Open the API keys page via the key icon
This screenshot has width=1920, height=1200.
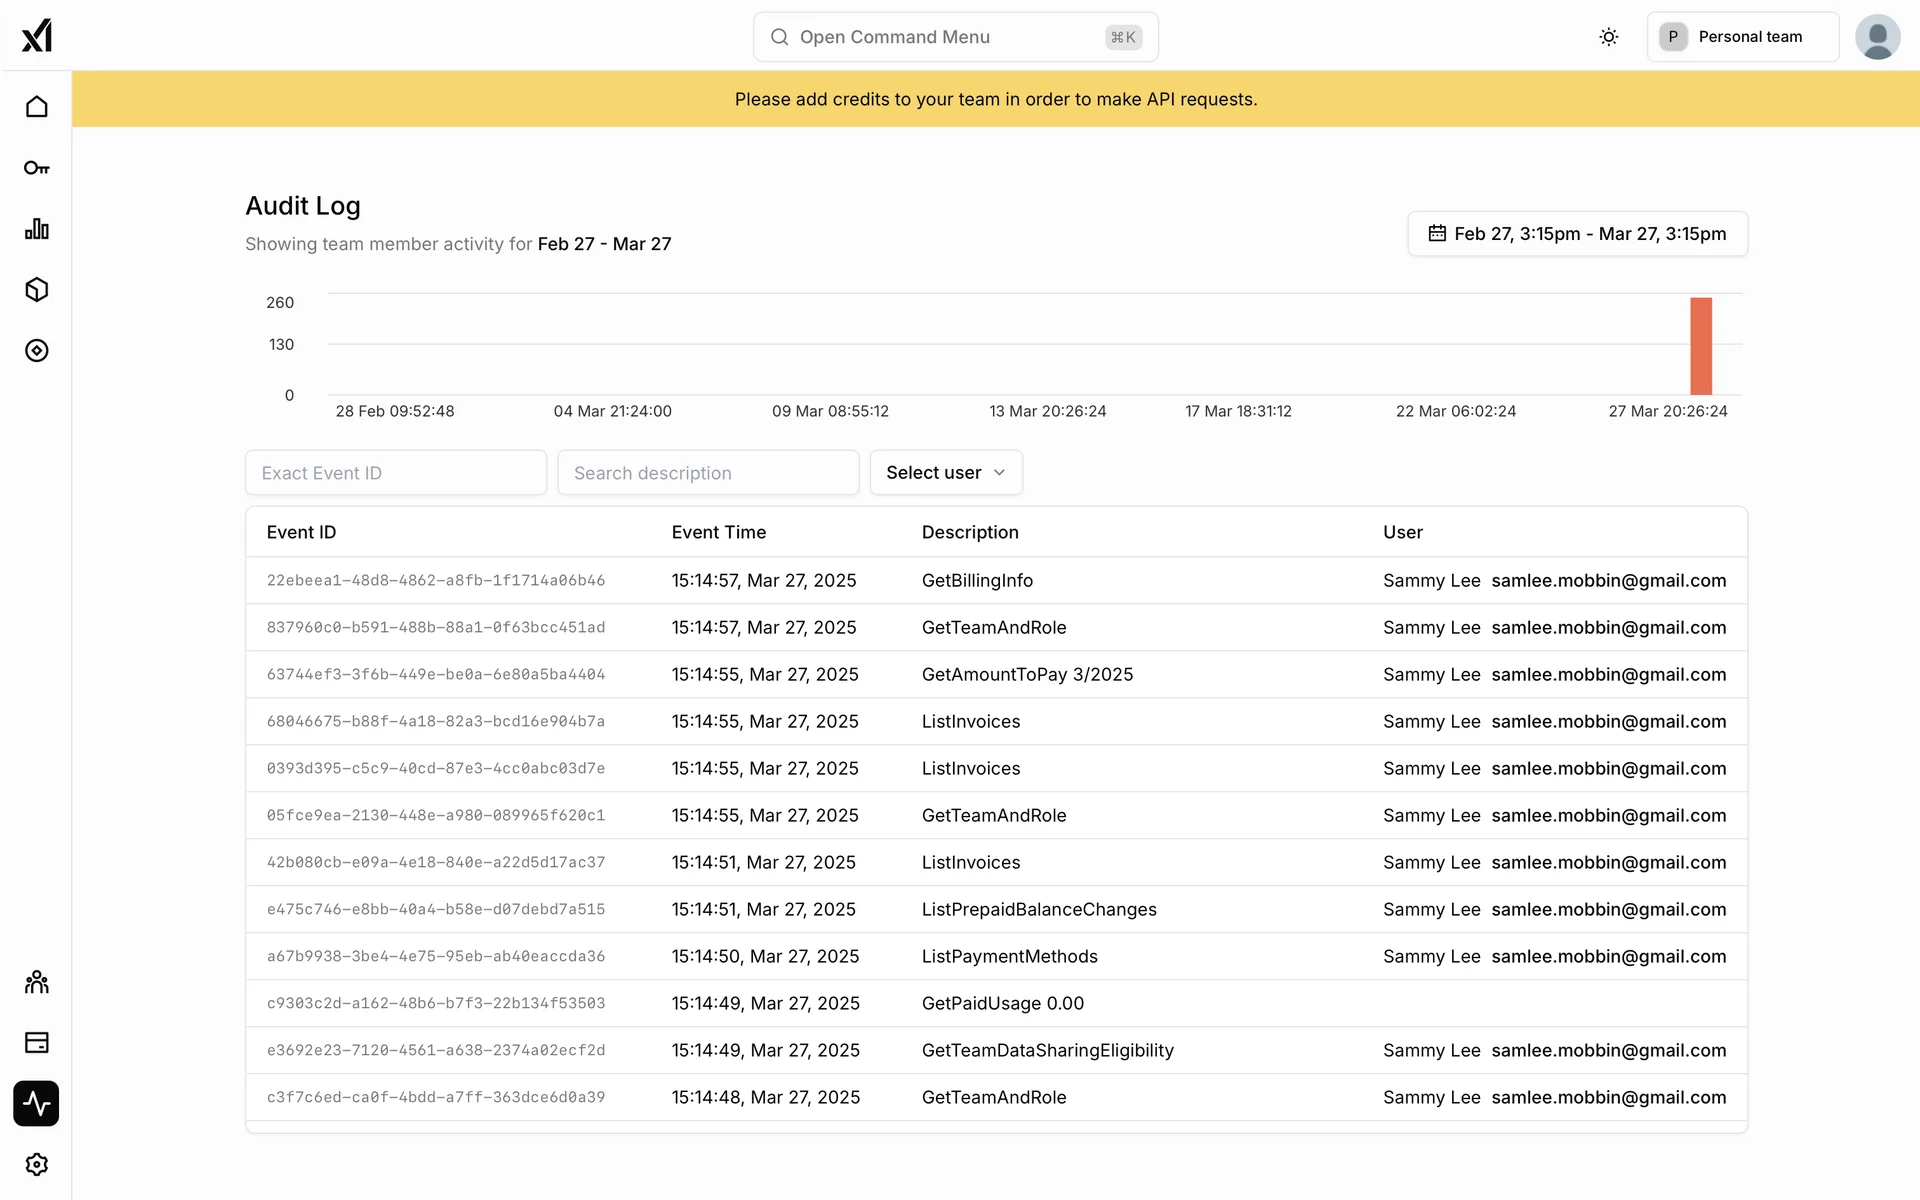coord(37,168)
